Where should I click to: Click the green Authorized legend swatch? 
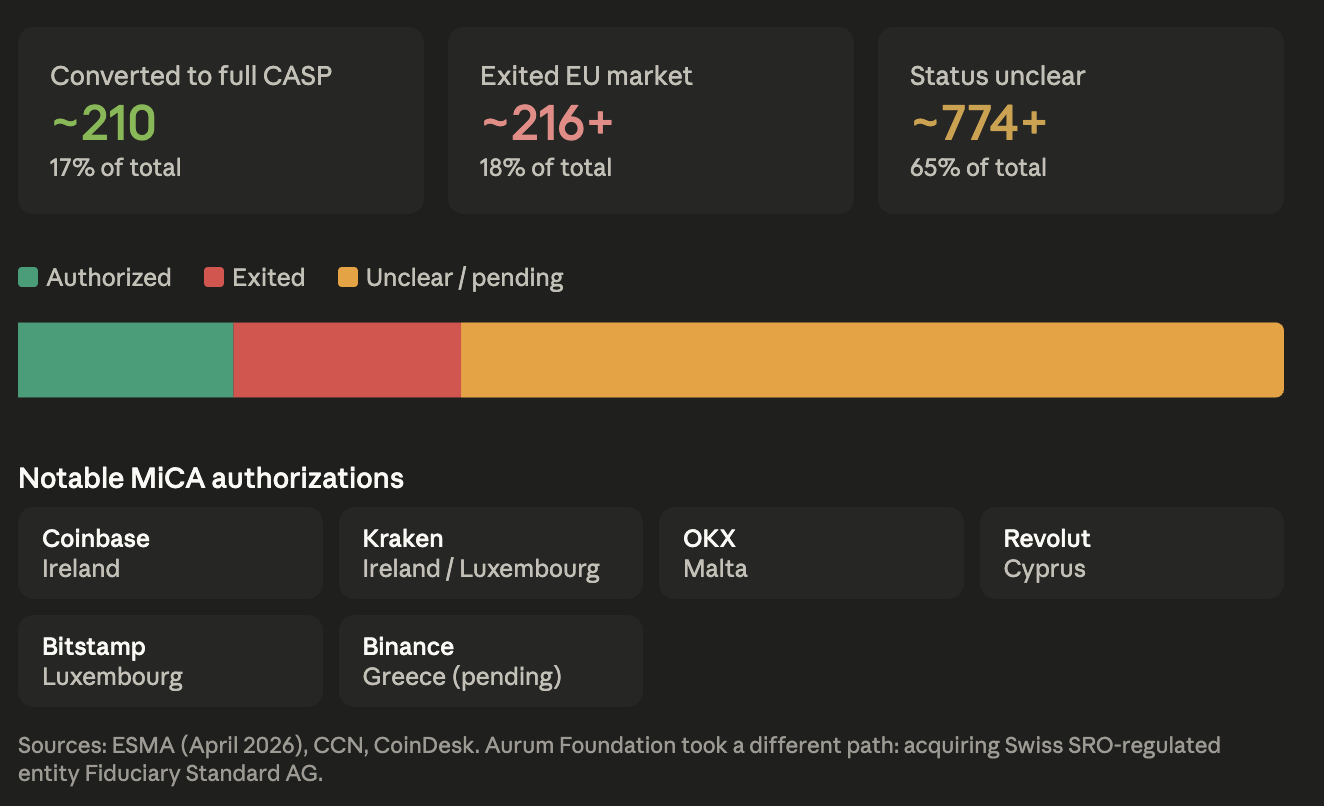pyautogui.click(x=28, y=277)
